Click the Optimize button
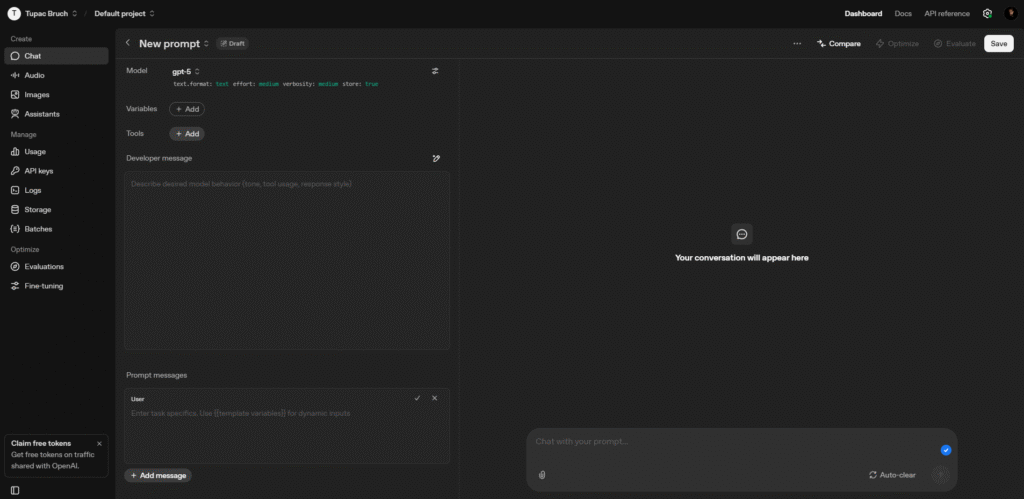The height and width of the screenshot is (499, 1024). click(897, 44)
